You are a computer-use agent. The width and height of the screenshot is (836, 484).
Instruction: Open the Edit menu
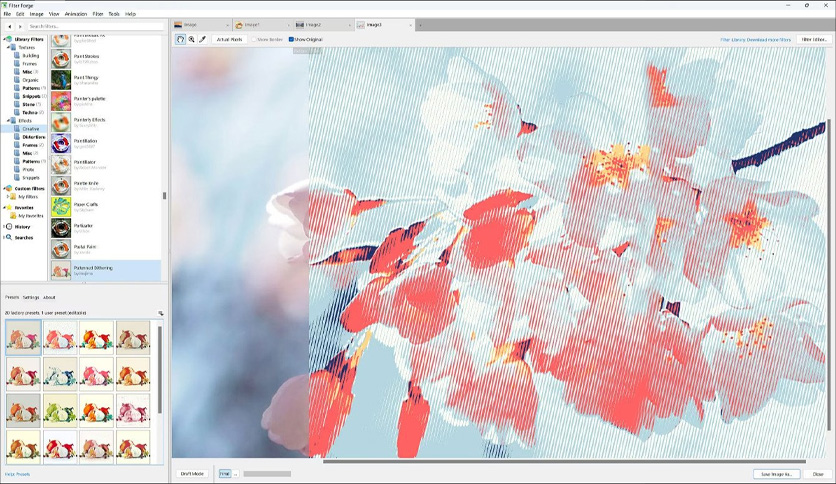[20, 14]
